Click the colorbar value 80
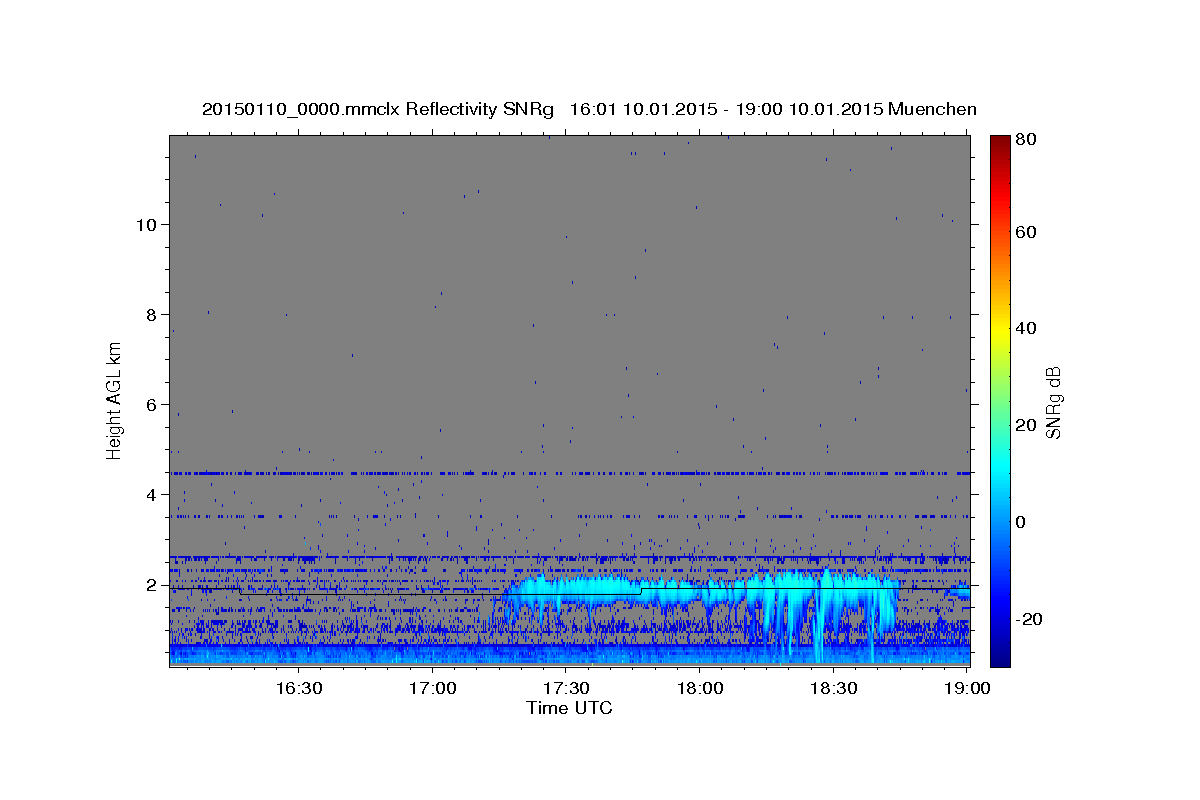1200x800 pixels. click(1027, 139)
